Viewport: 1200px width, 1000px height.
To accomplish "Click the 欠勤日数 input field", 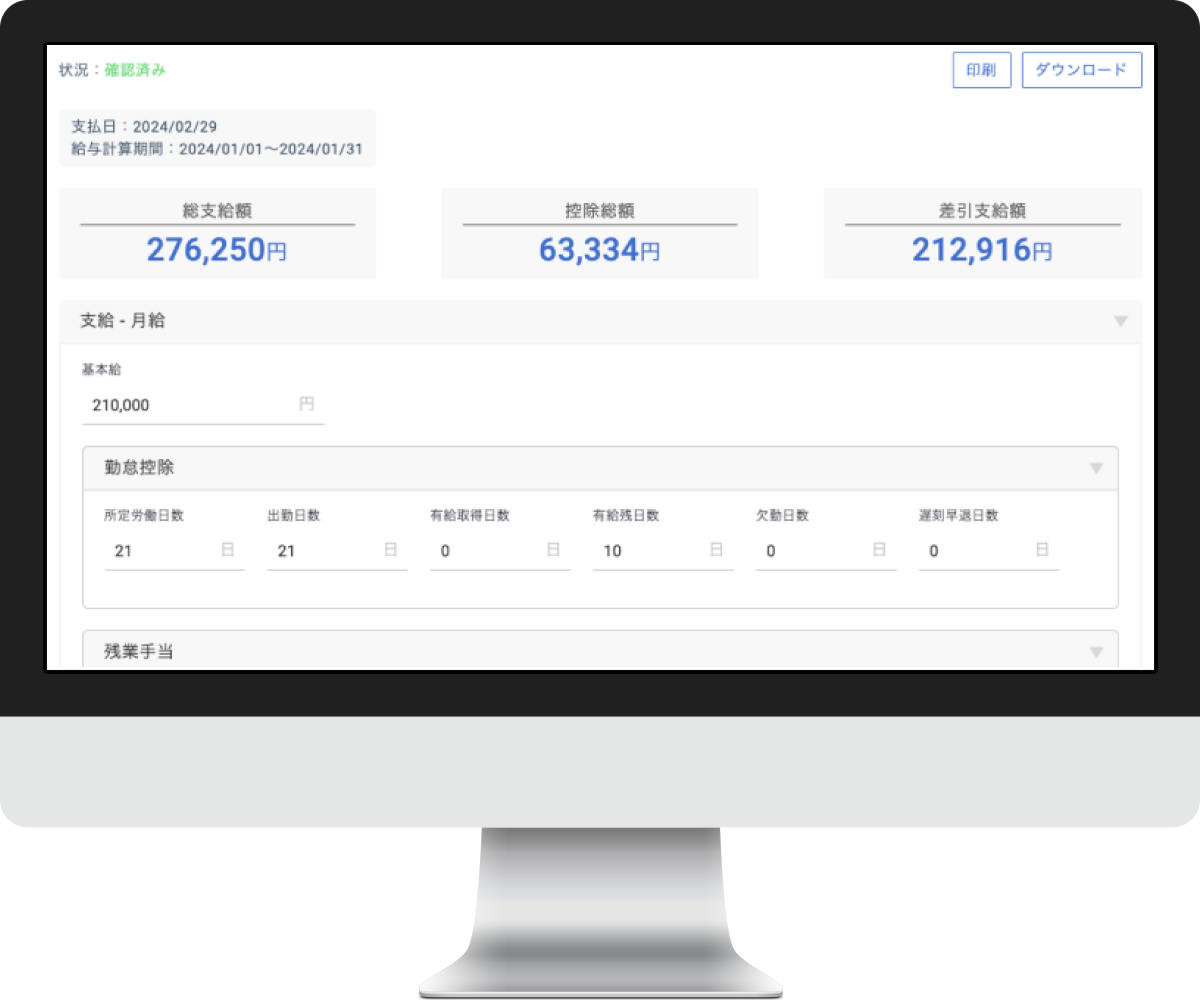I will tap(814, 550).
